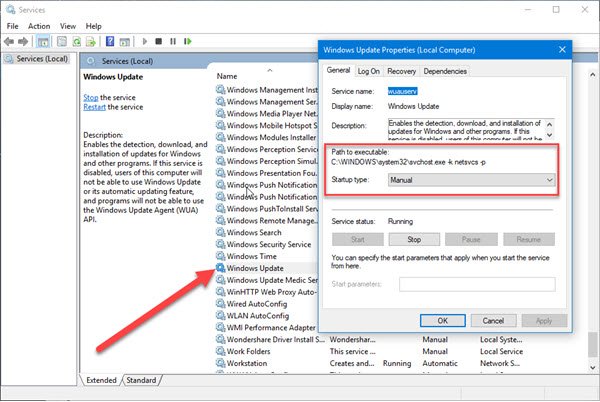Switch to the Dependencies tab
The height and width of the screenshot is (402, 600).
[445, 71]
